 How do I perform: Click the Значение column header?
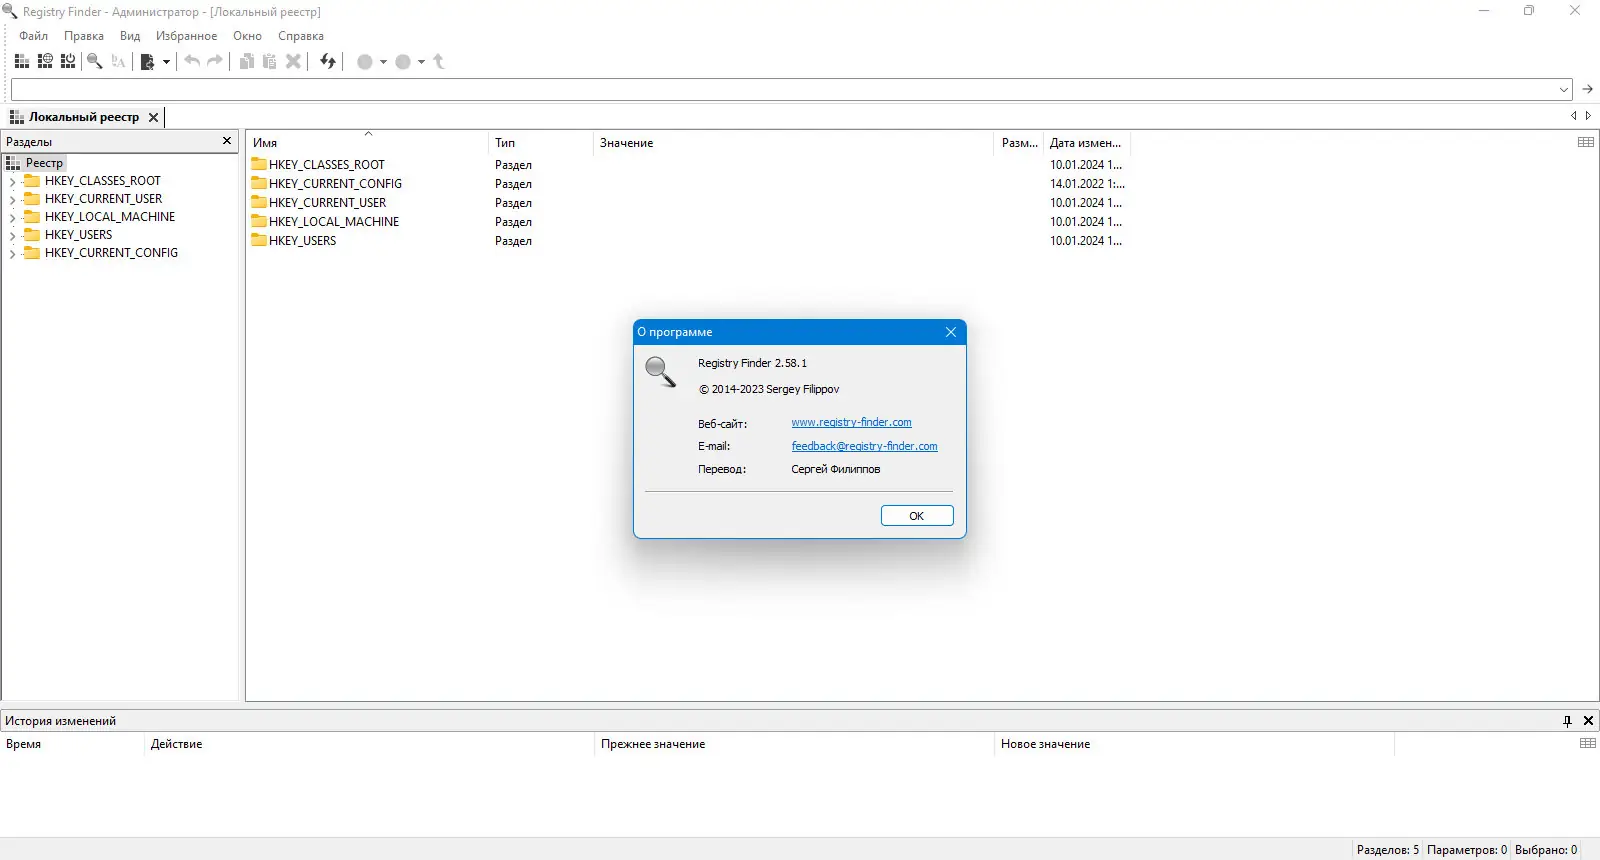(x=794, y=143)
